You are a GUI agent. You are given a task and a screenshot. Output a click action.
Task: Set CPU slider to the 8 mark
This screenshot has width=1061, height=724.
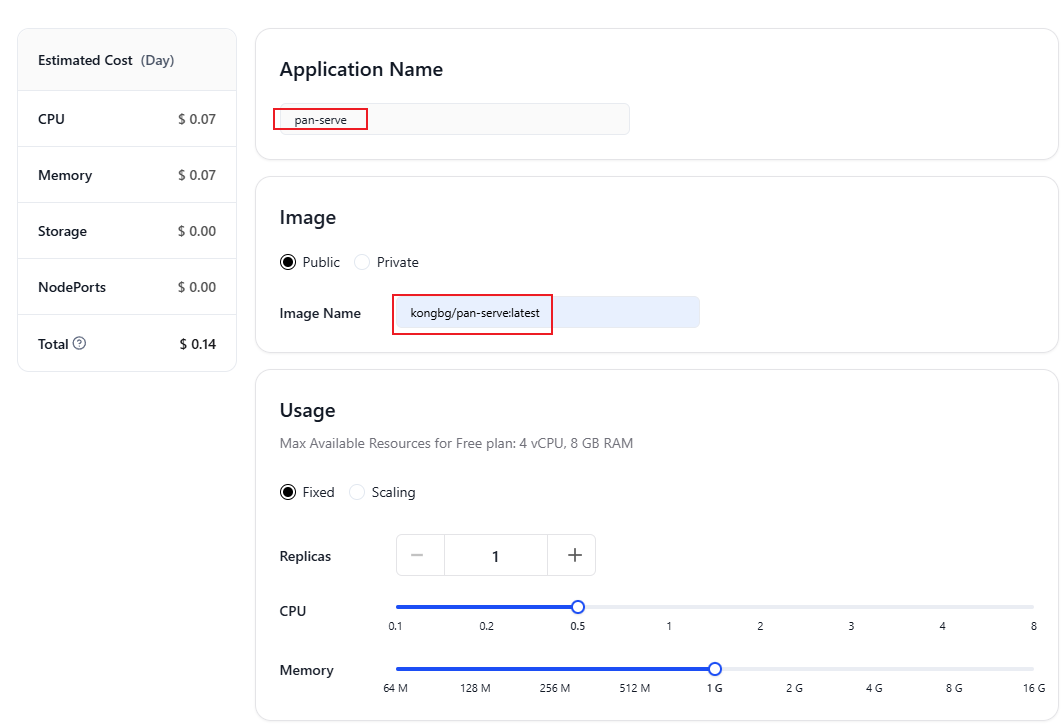click(x=1032, y=607)
